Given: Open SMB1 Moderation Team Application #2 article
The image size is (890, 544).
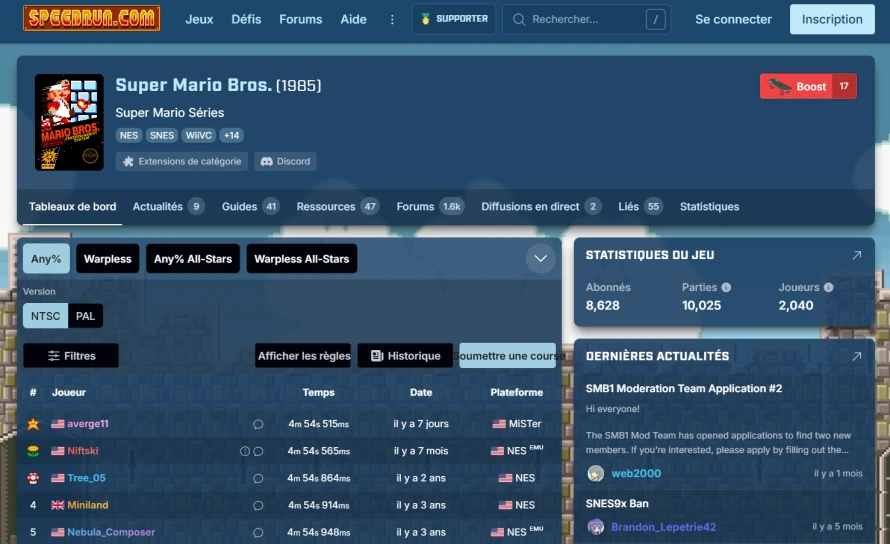Looking at the screenshot, I should (684, 388).
